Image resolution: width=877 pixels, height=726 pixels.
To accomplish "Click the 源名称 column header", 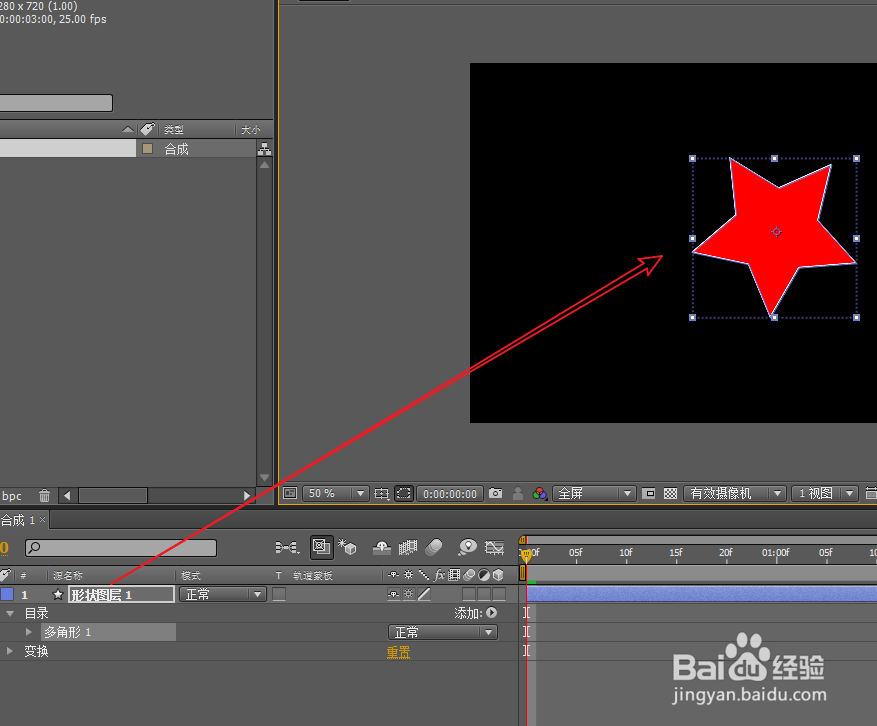I will (68, 575).
